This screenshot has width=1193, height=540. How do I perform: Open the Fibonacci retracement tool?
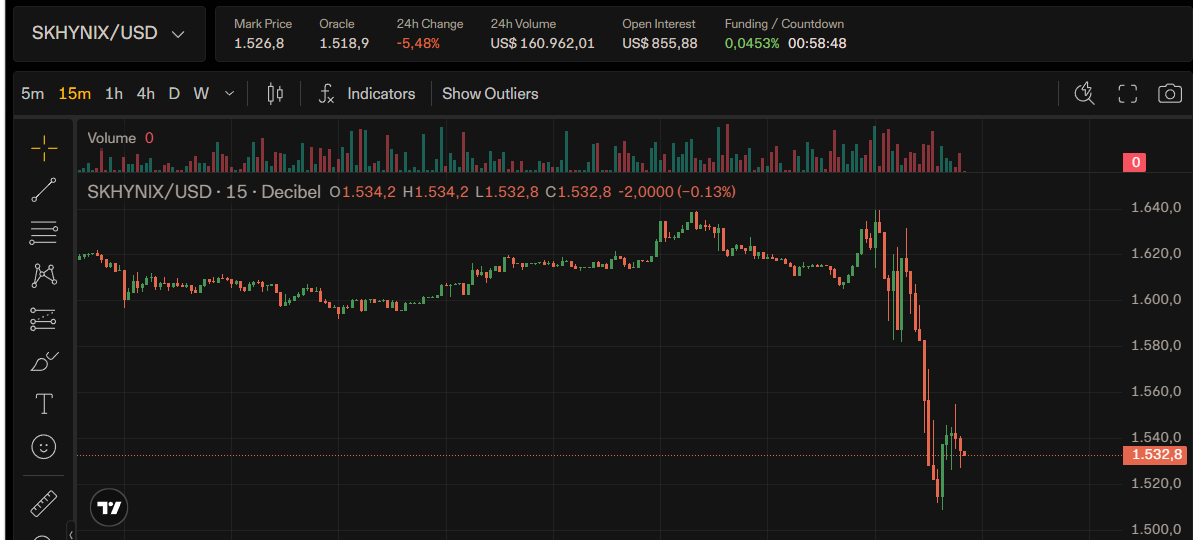coord(44,233)
